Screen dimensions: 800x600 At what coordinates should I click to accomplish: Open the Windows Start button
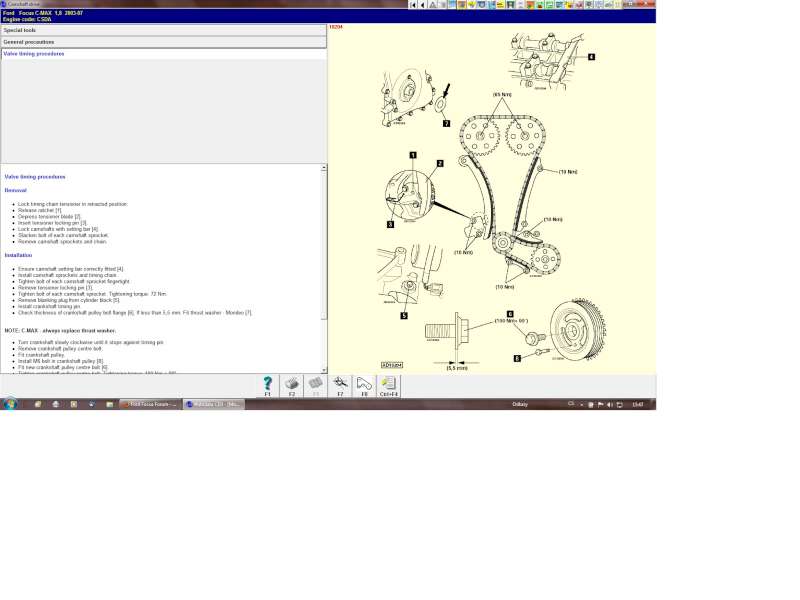[x=10, y=404]
